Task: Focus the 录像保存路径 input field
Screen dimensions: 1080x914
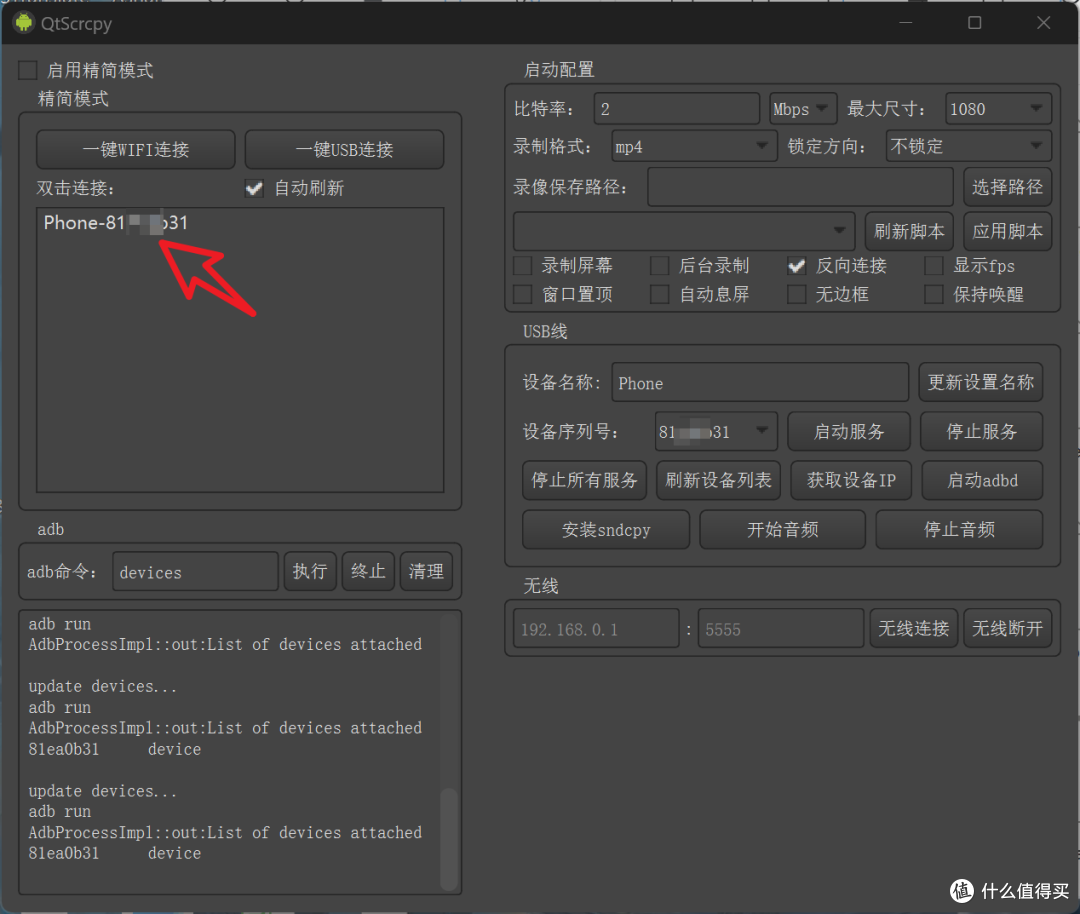Action: [800, 187]
